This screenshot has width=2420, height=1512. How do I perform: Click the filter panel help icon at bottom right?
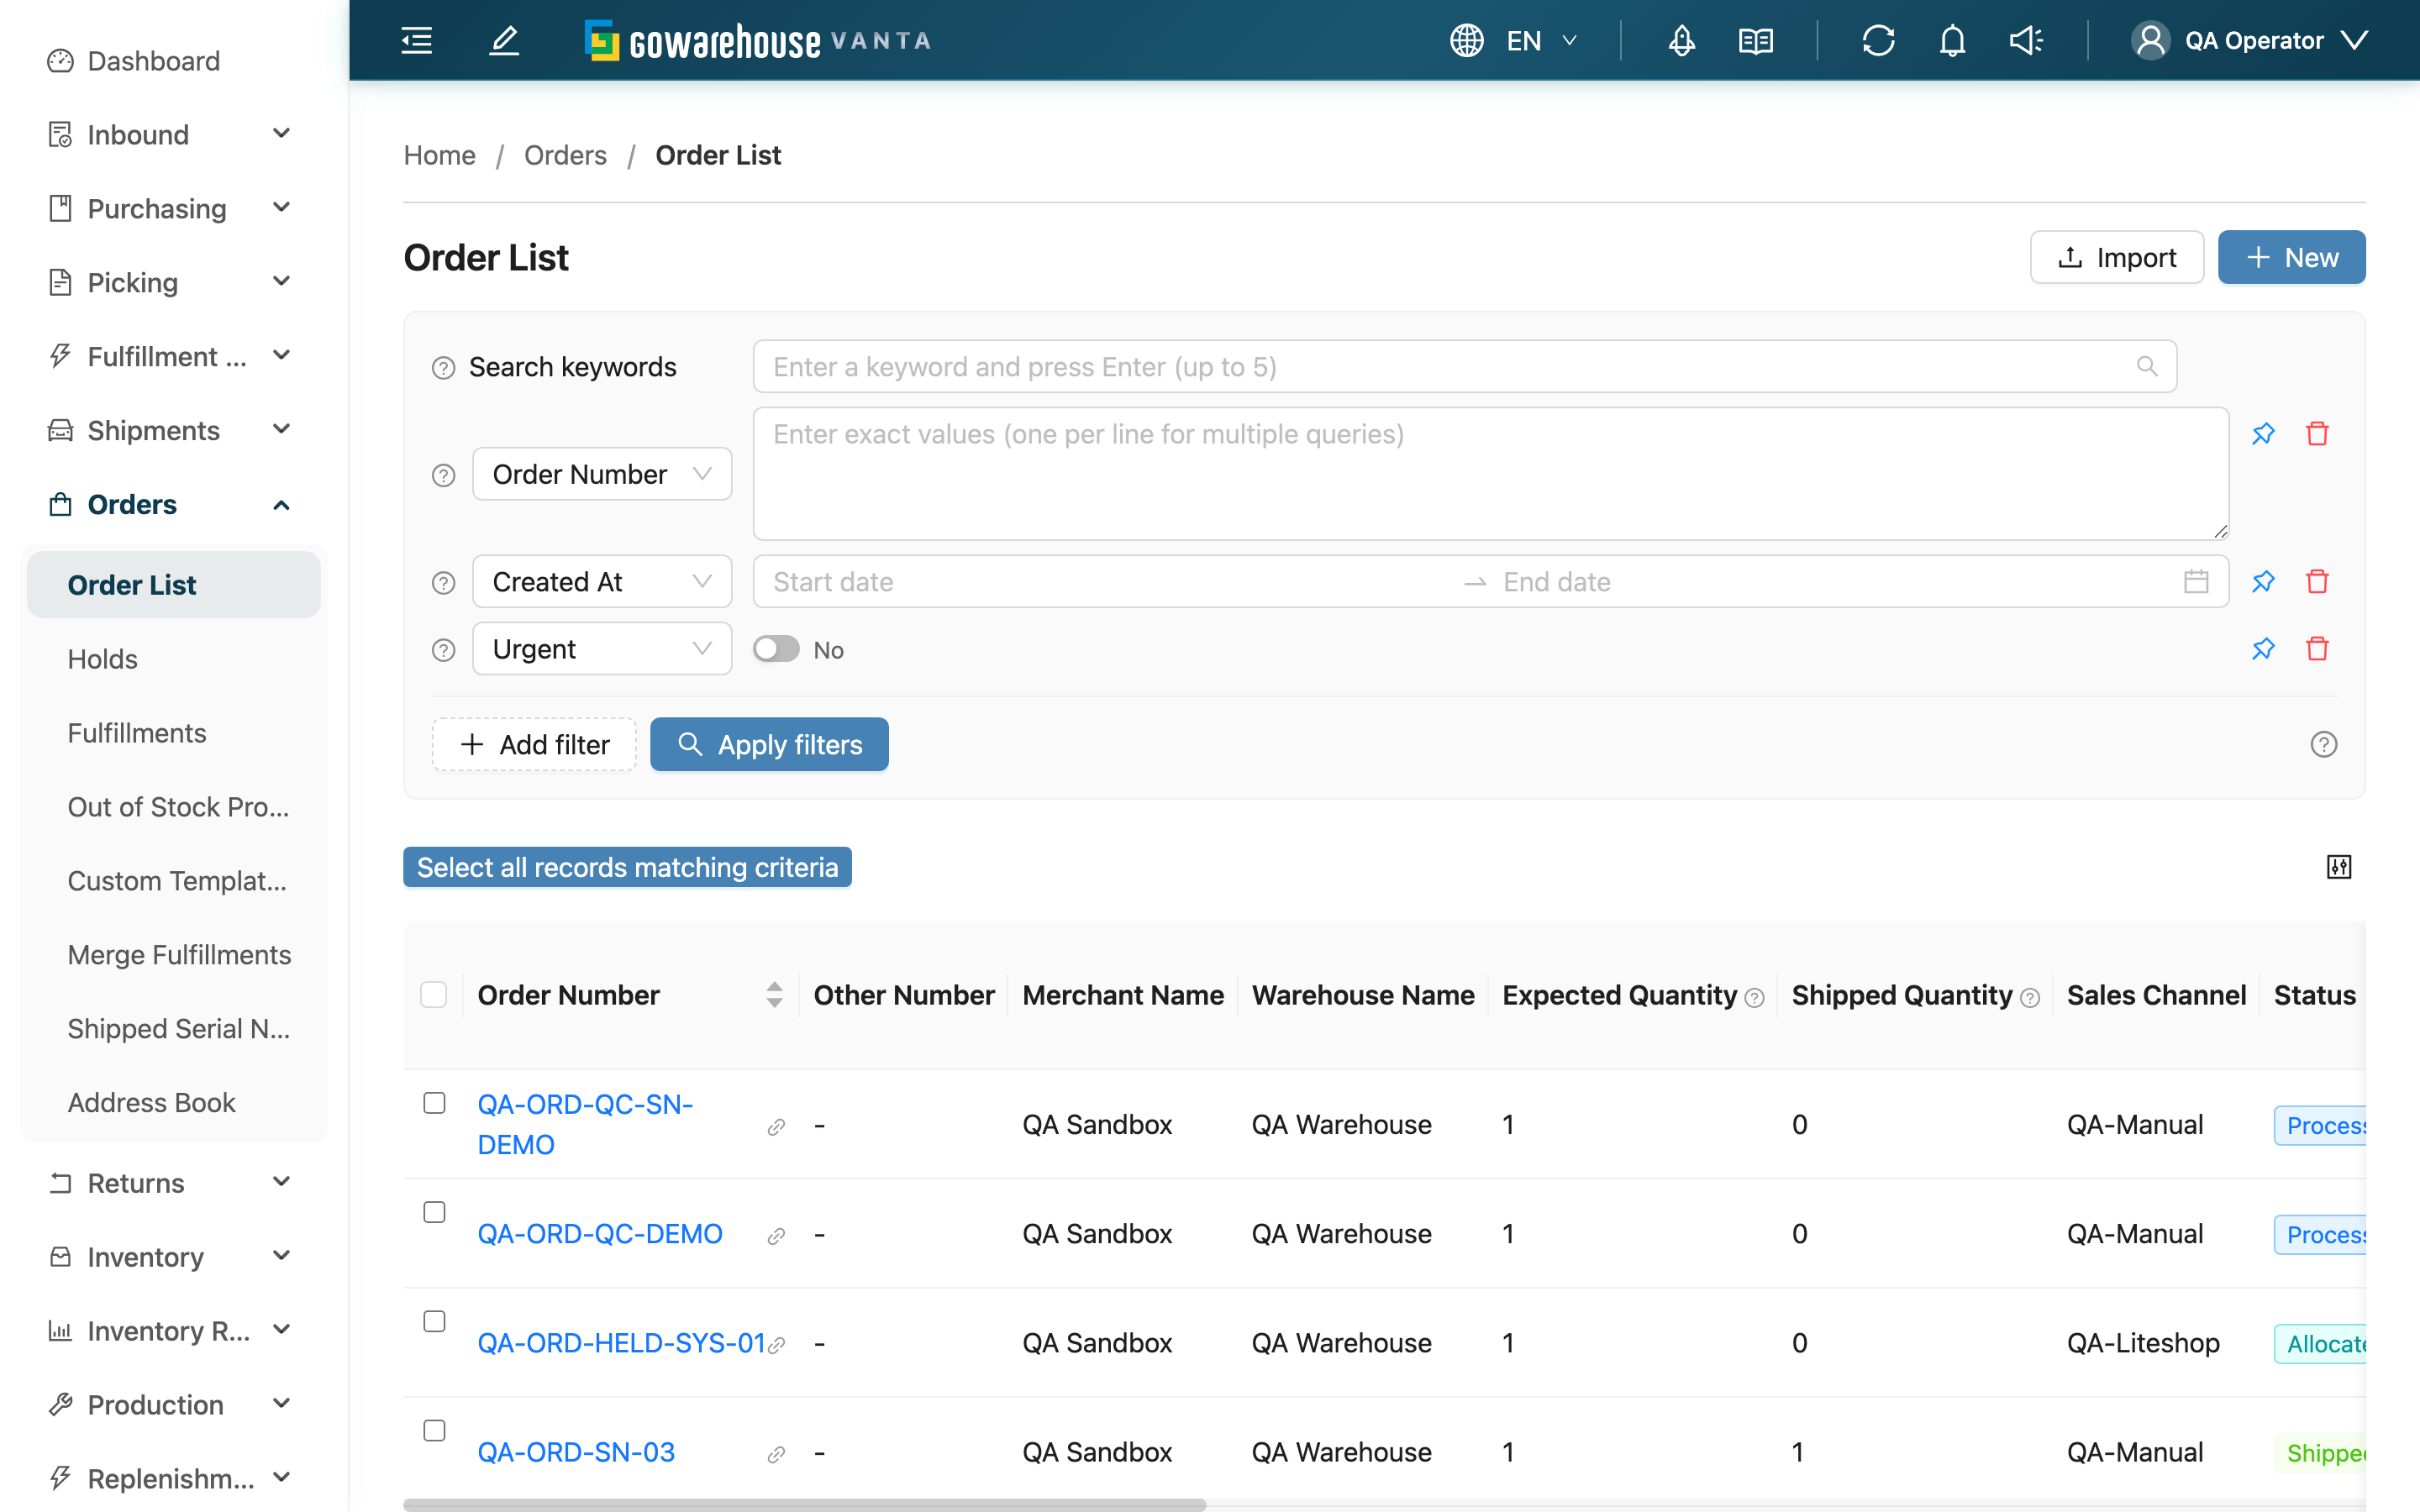[2324, 744]
